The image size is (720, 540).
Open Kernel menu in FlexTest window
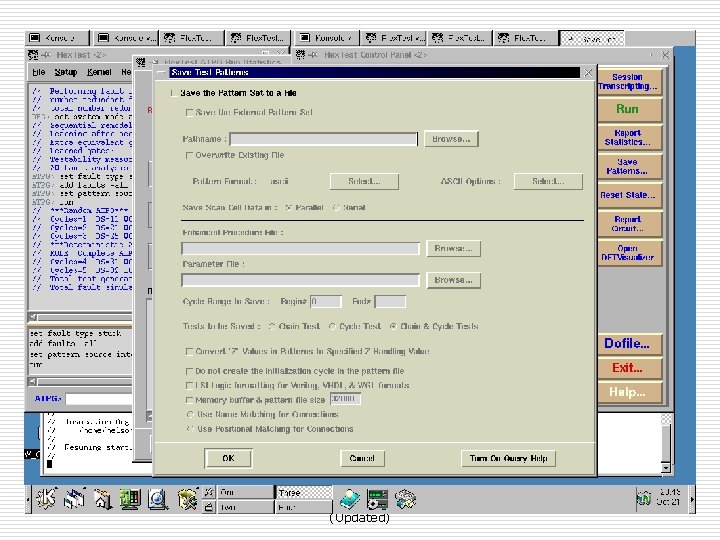99,72
